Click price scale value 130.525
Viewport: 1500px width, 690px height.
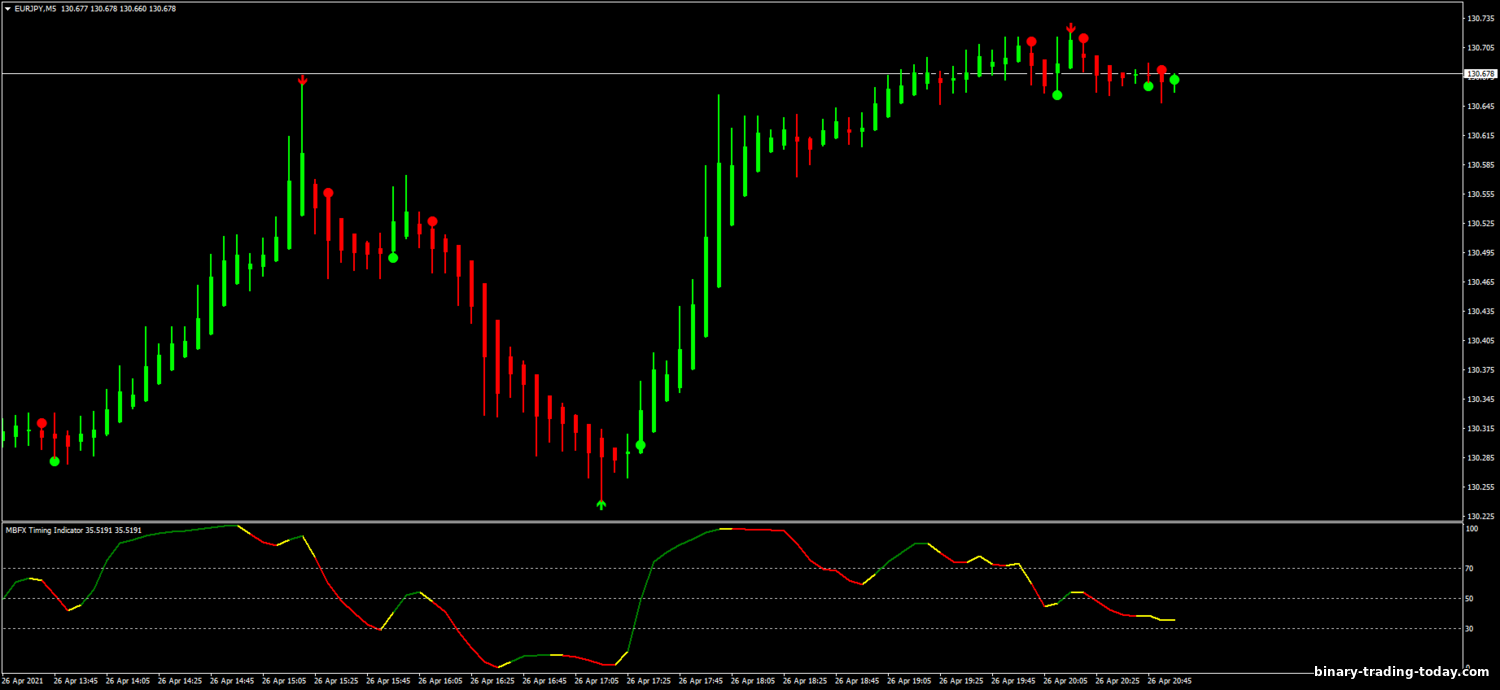point(1481,223)
